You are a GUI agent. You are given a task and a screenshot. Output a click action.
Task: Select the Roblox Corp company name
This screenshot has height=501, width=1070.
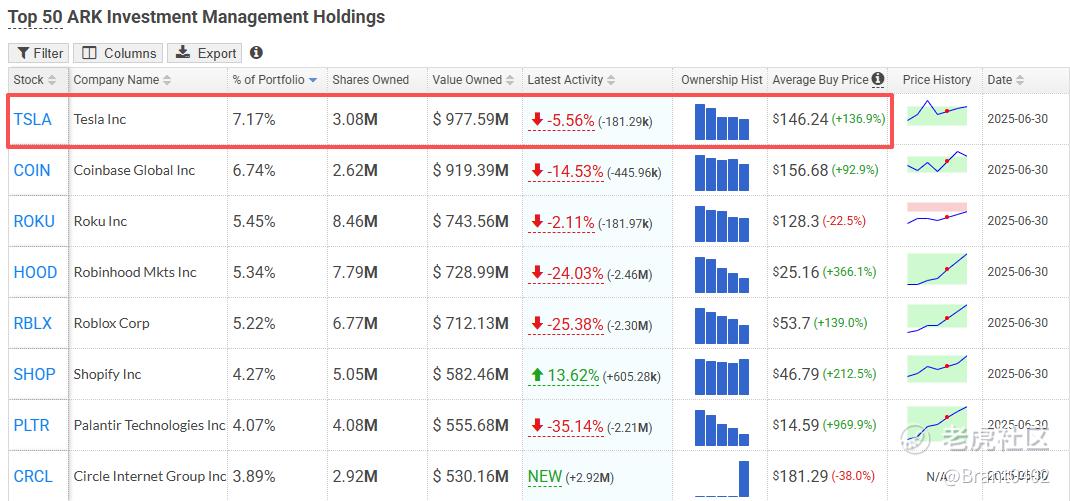pyautogui.click(x=111, y=323)
